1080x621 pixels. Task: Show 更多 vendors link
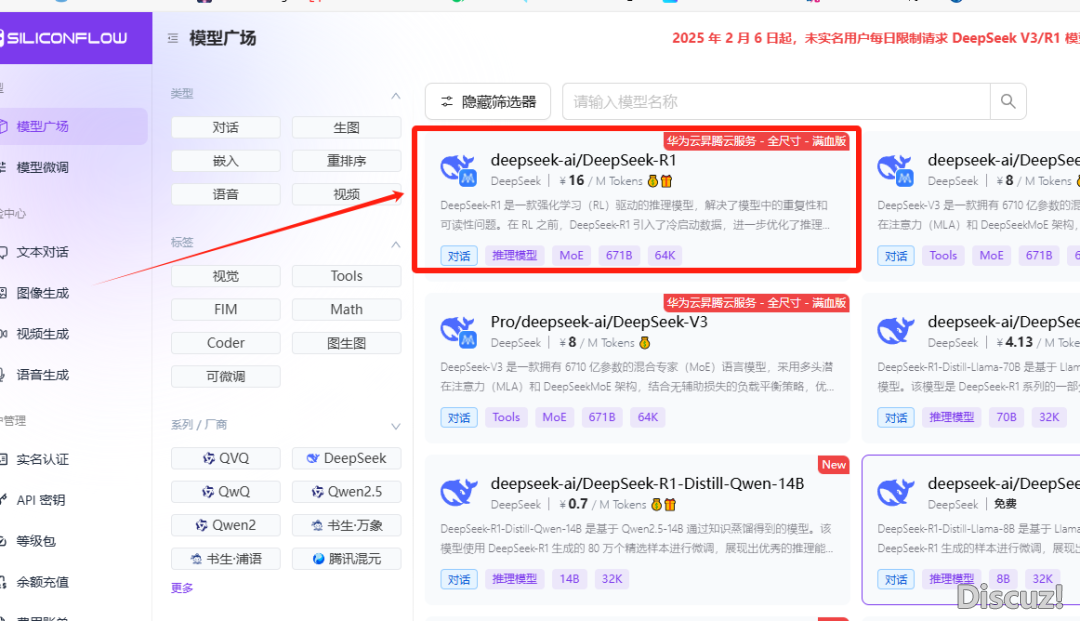(x=182, y=588)
